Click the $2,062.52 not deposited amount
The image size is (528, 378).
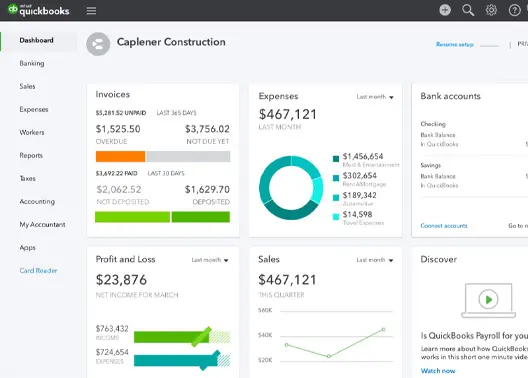click(119, 190)
